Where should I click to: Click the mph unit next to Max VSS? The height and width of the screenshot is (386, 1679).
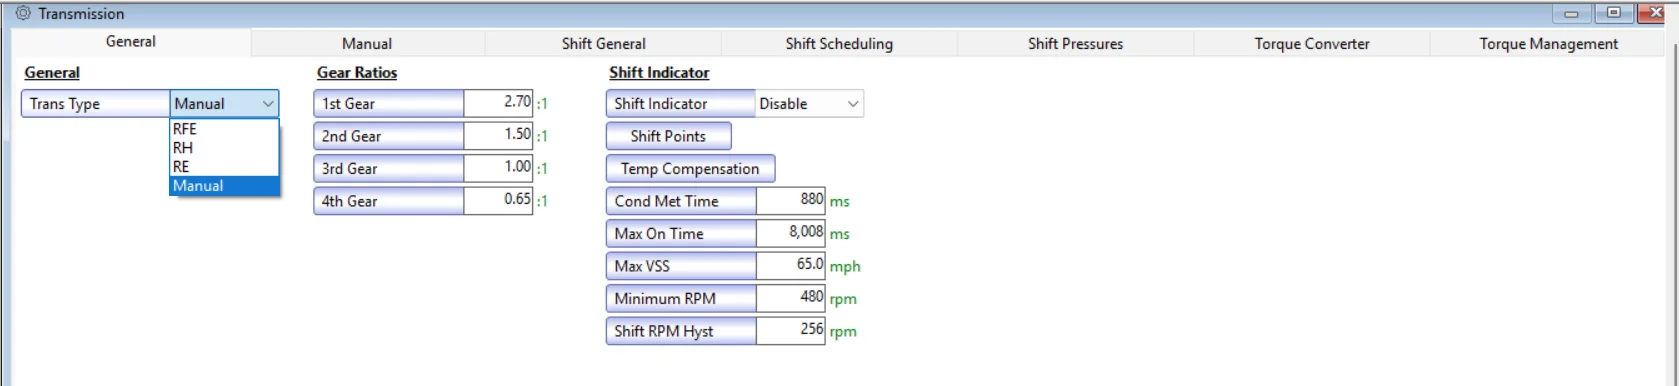tap(845, 267)
